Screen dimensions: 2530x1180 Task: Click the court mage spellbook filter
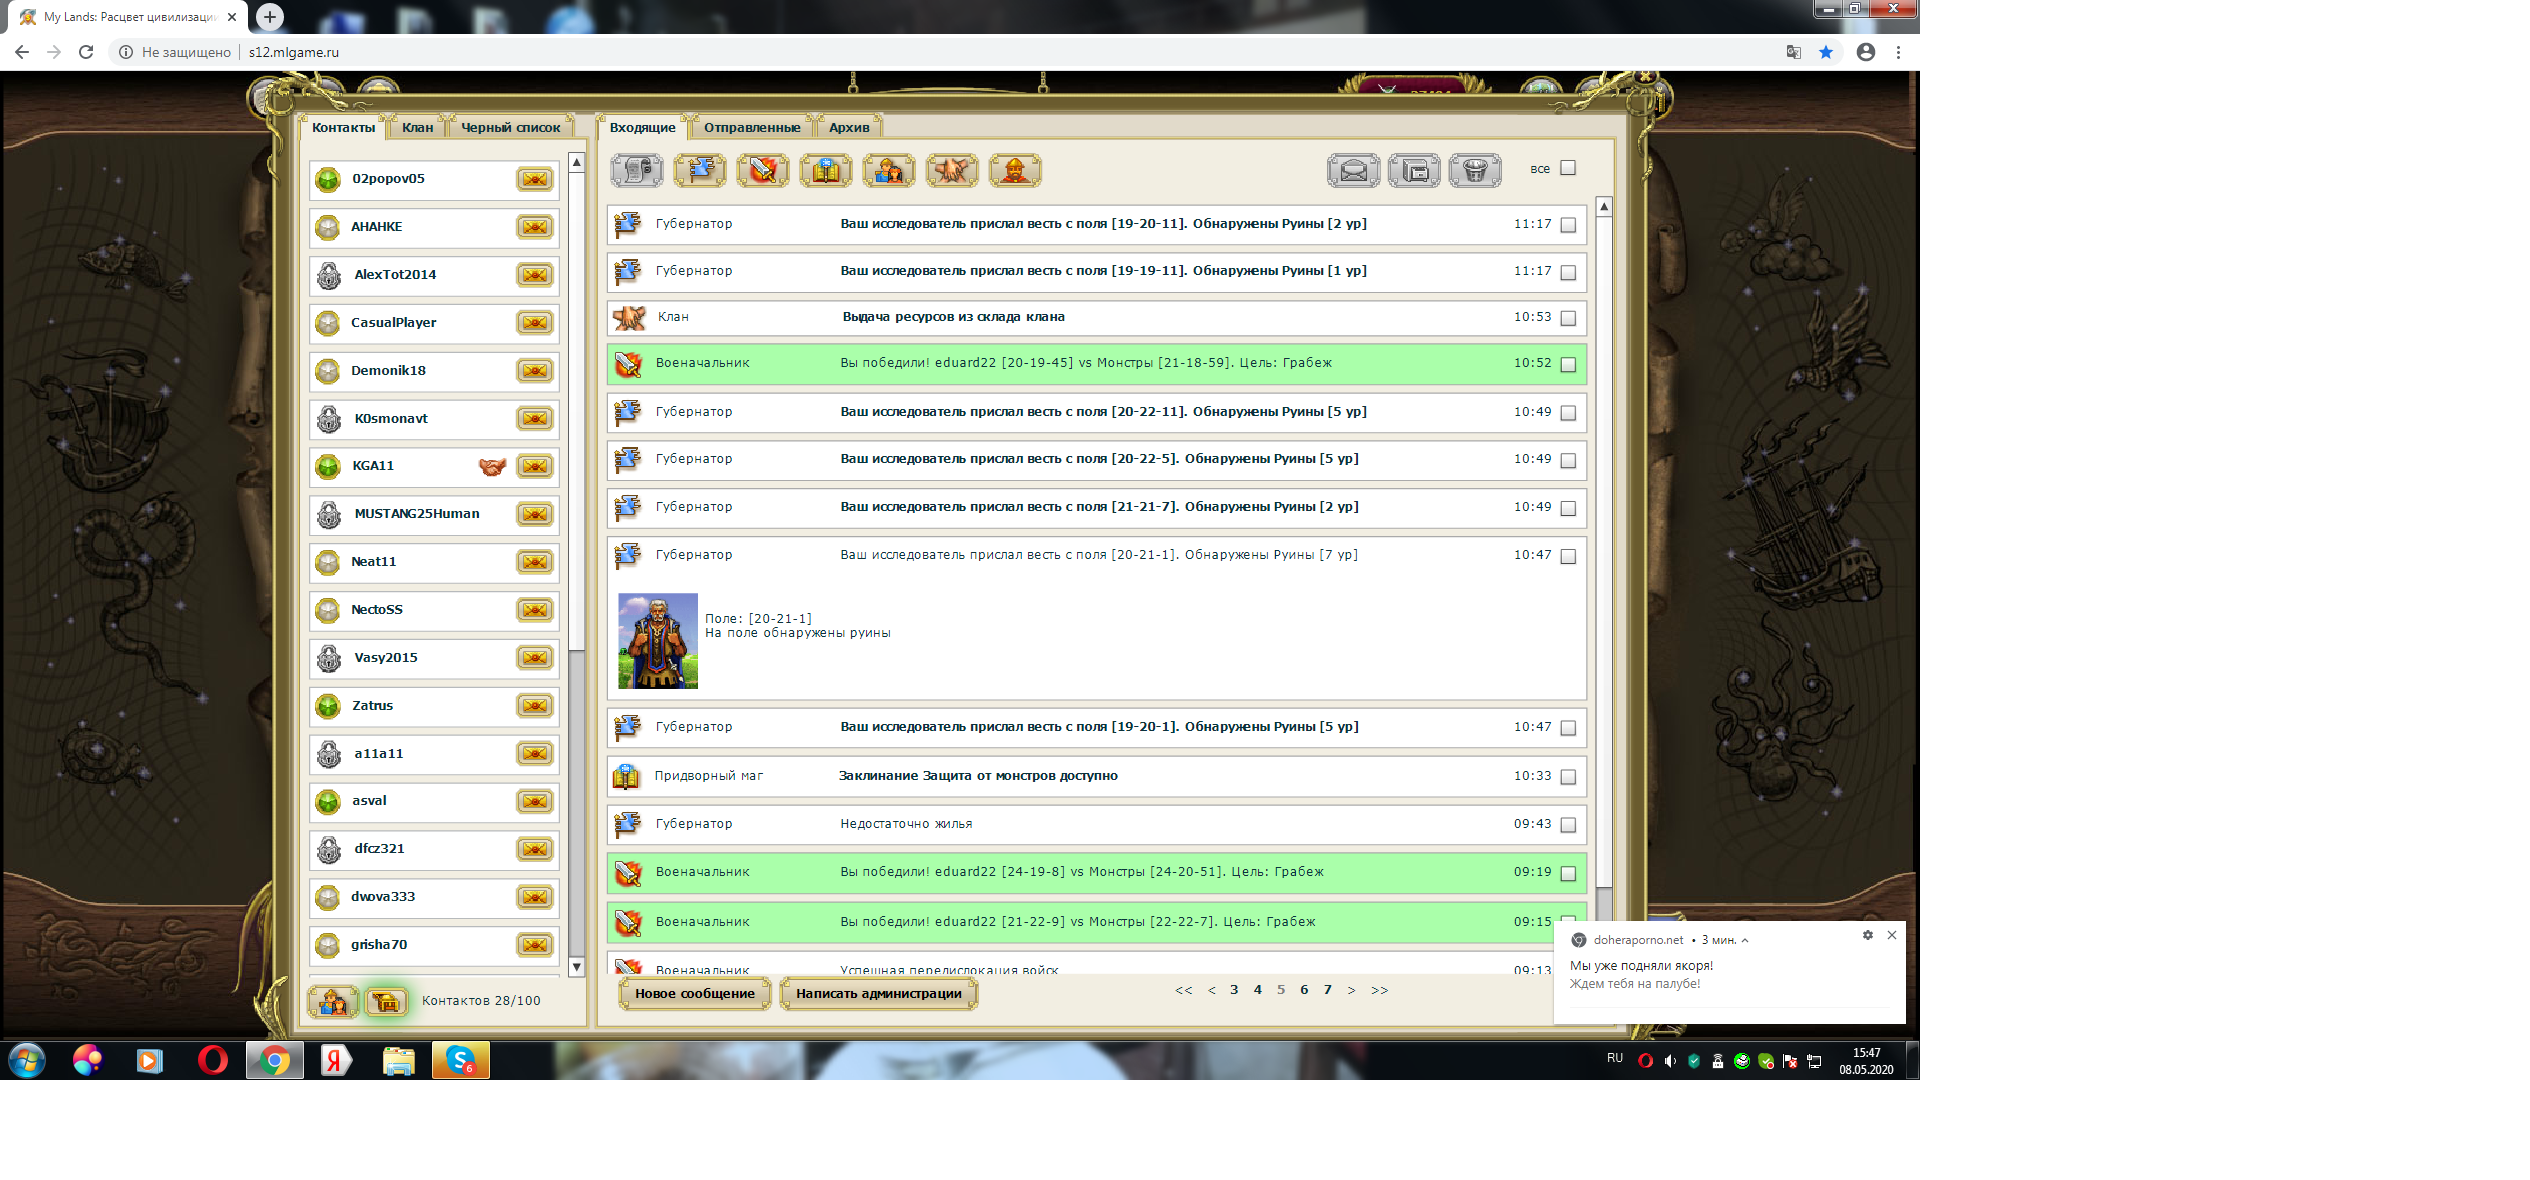(x=826, y=171)
